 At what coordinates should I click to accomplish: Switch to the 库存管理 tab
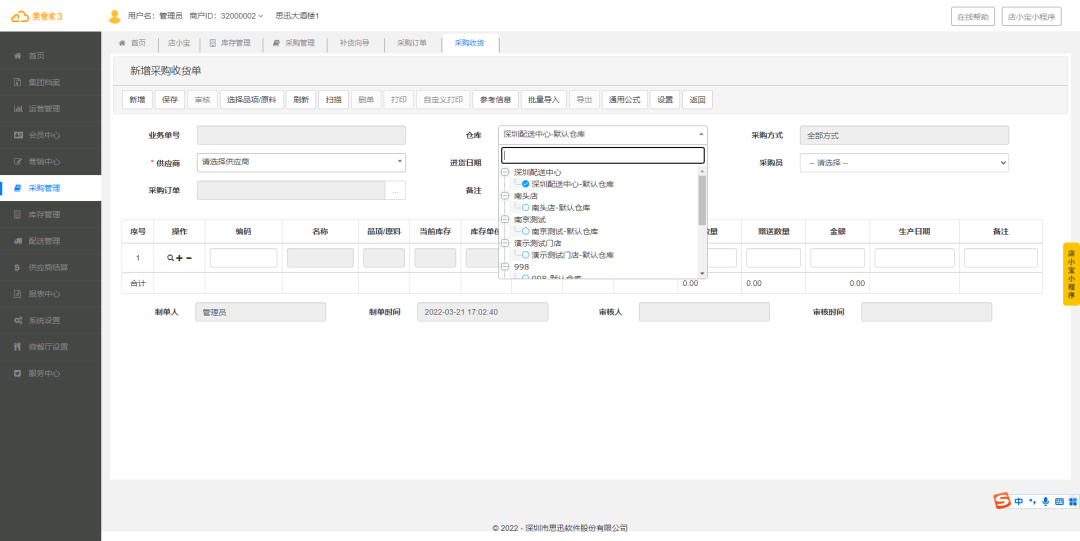coord(230,43)
